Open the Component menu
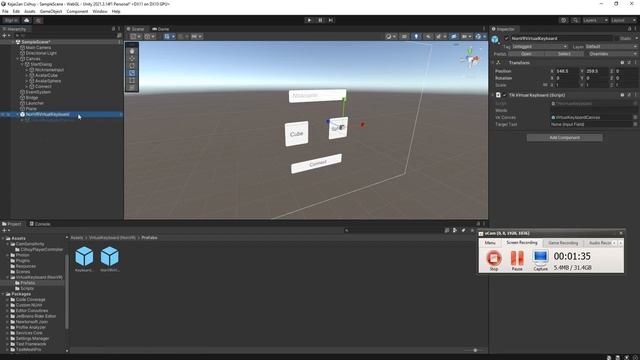Image resolution: width=640 pixels, height=360 pixels. [x=77, y=11]
